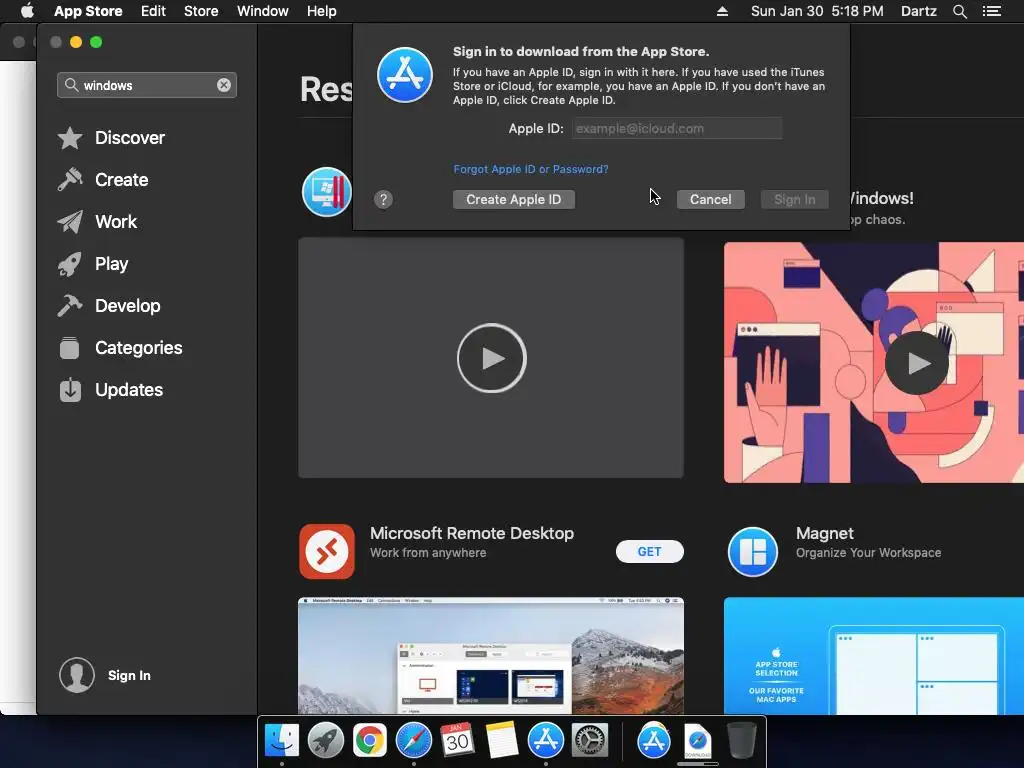This screenshot has width=1024, height=768.
Task: Open Finder from the Dock
Action: point(282,741)
